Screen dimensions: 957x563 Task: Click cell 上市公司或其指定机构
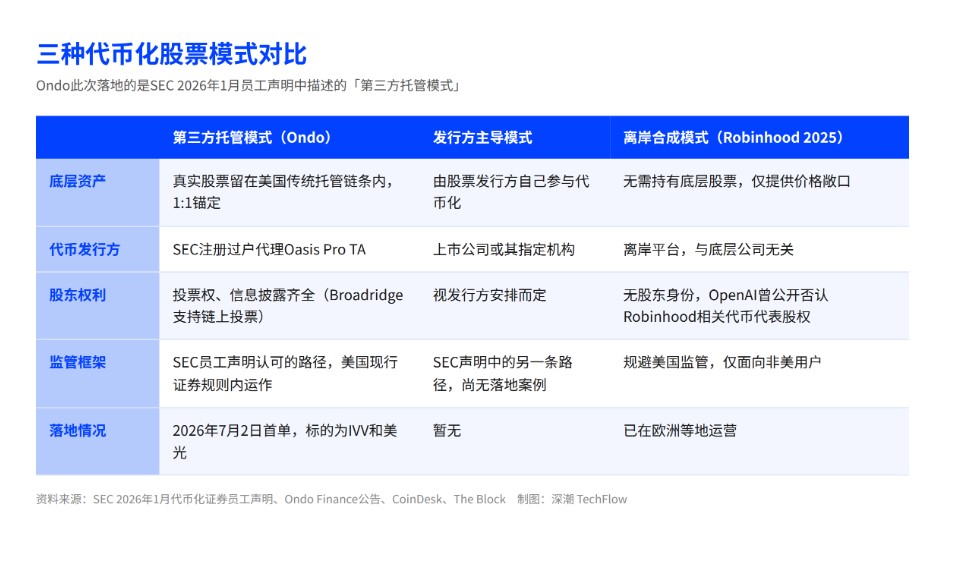[x=504, y=249]
